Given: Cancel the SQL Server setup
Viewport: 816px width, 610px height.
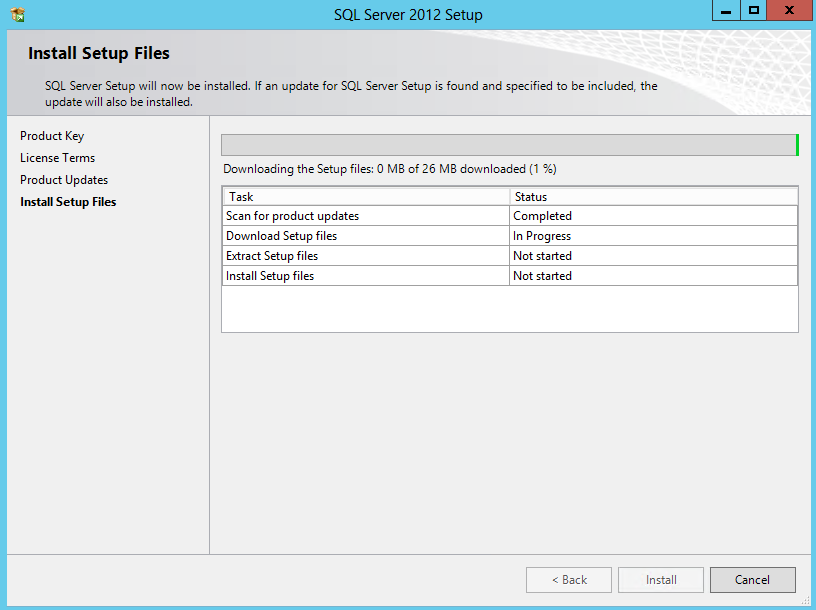Looking at the screenshot, I should (x=753, y=580).
